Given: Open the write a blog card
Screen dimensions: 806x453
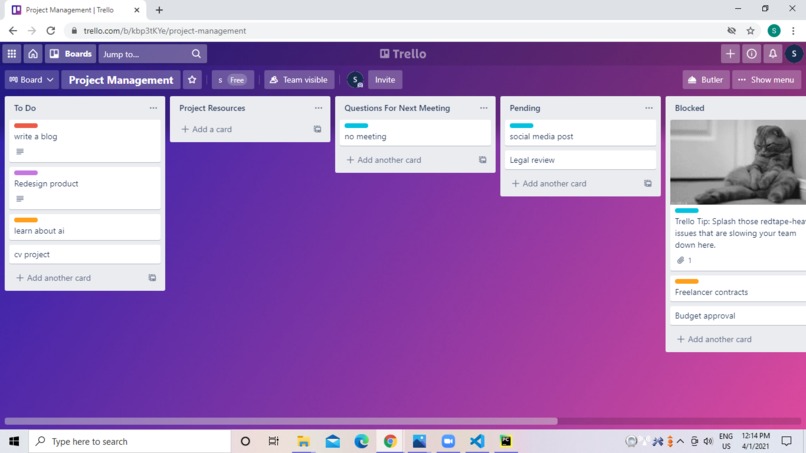Looking at the screenshot, I should coord(85,141).
